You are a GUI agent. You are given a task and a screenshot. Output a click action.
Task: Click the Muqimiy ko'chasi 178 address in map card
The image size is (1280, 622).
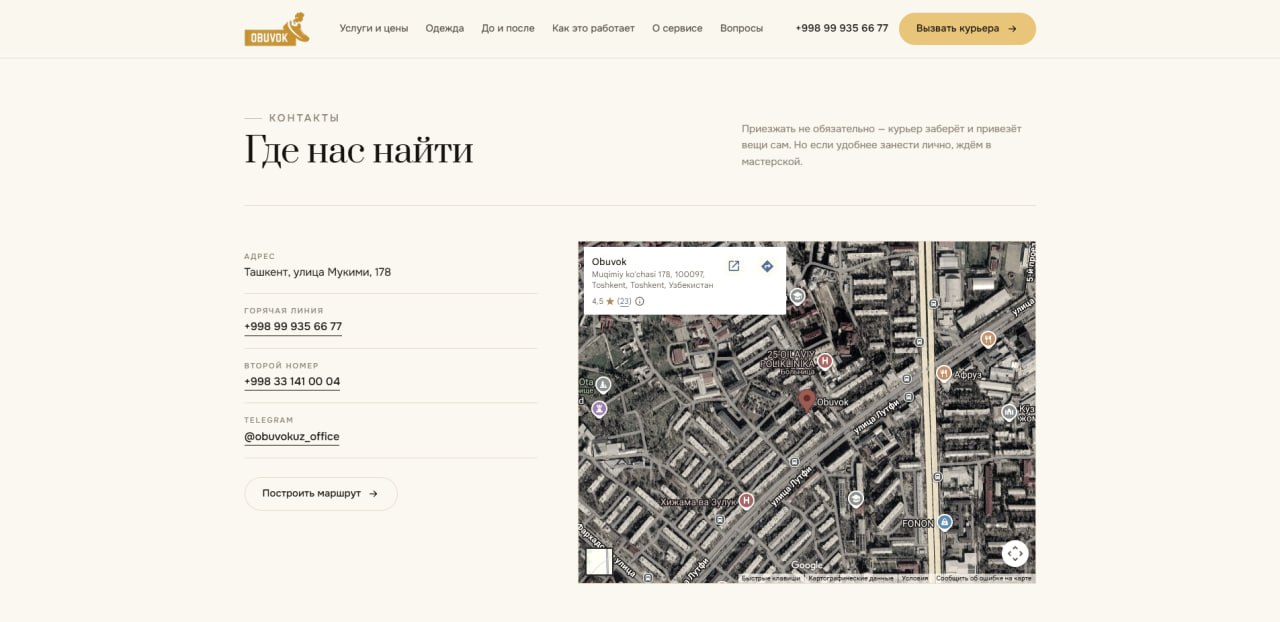[653, 279]
